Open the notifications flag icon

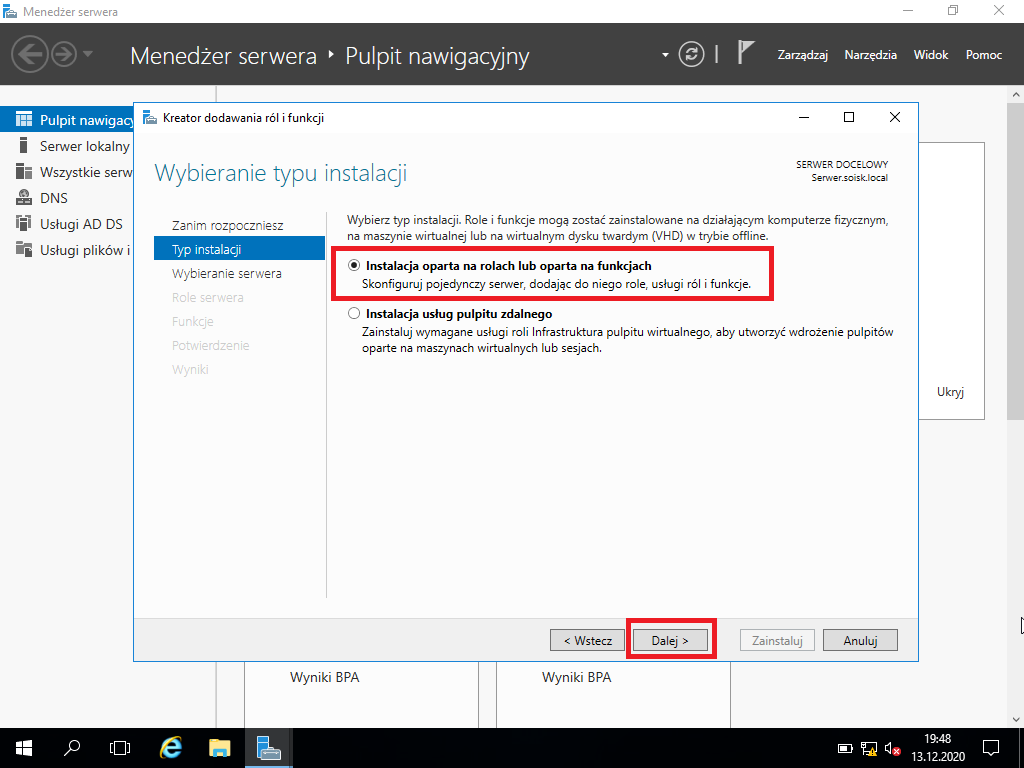[745, 53]
